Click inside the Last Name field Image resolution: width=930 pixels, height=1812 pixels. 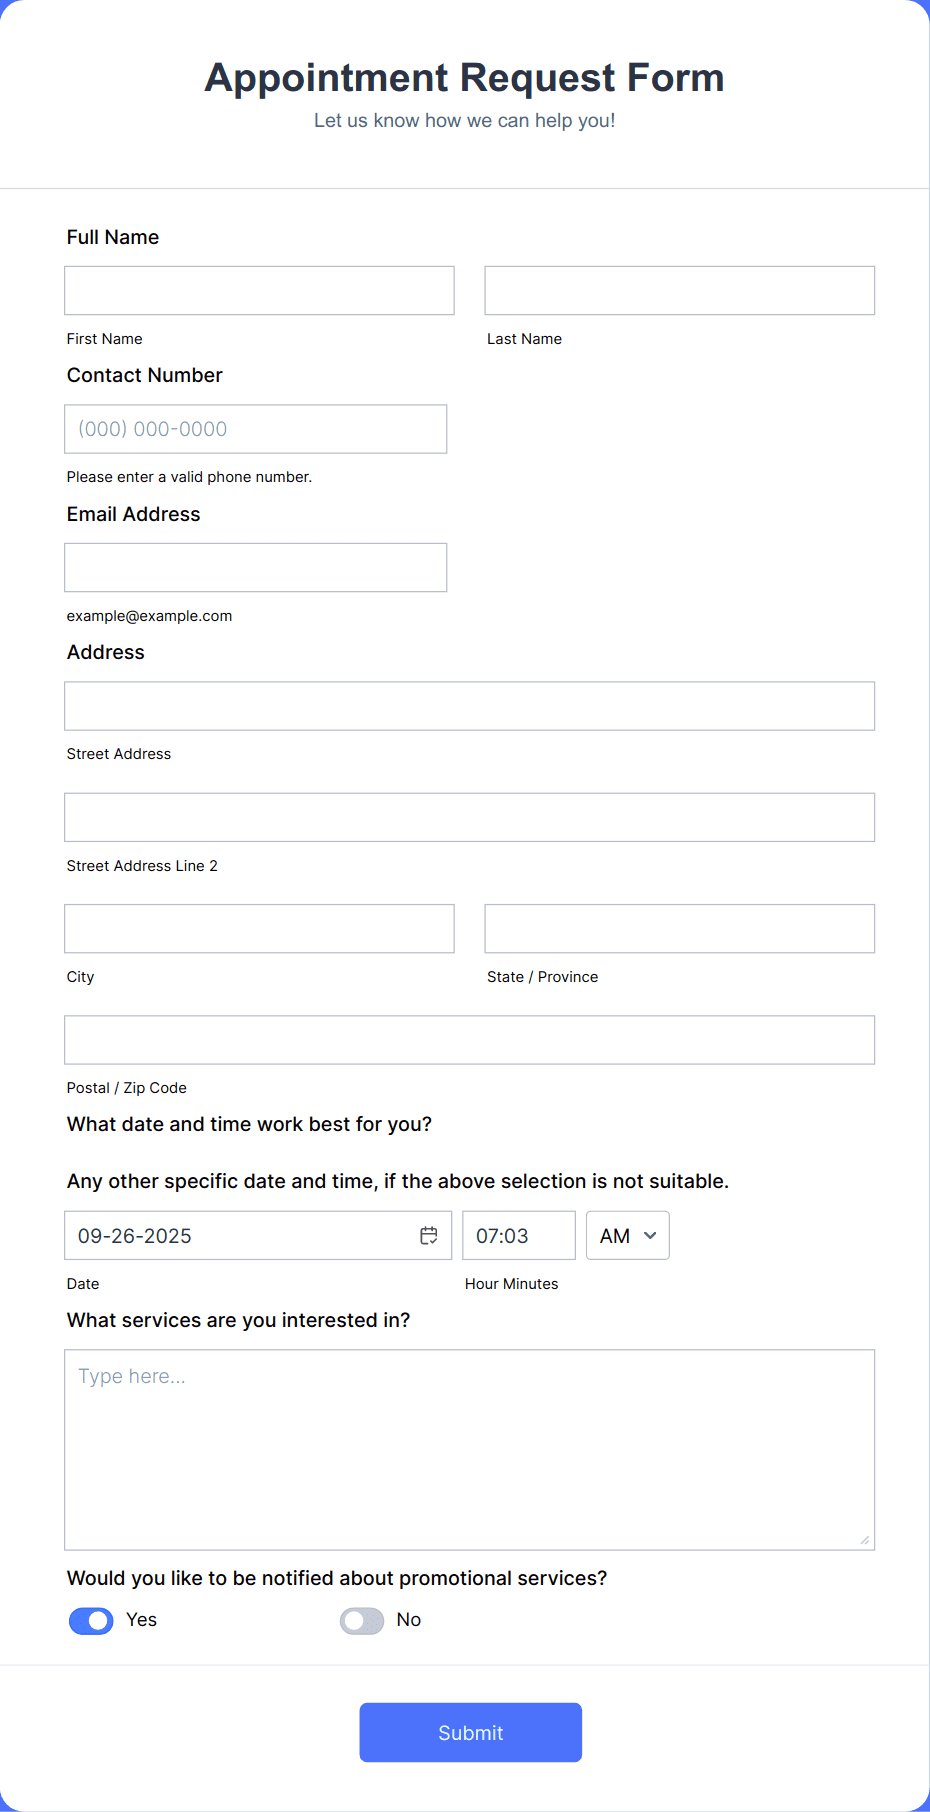click(679, 290)
